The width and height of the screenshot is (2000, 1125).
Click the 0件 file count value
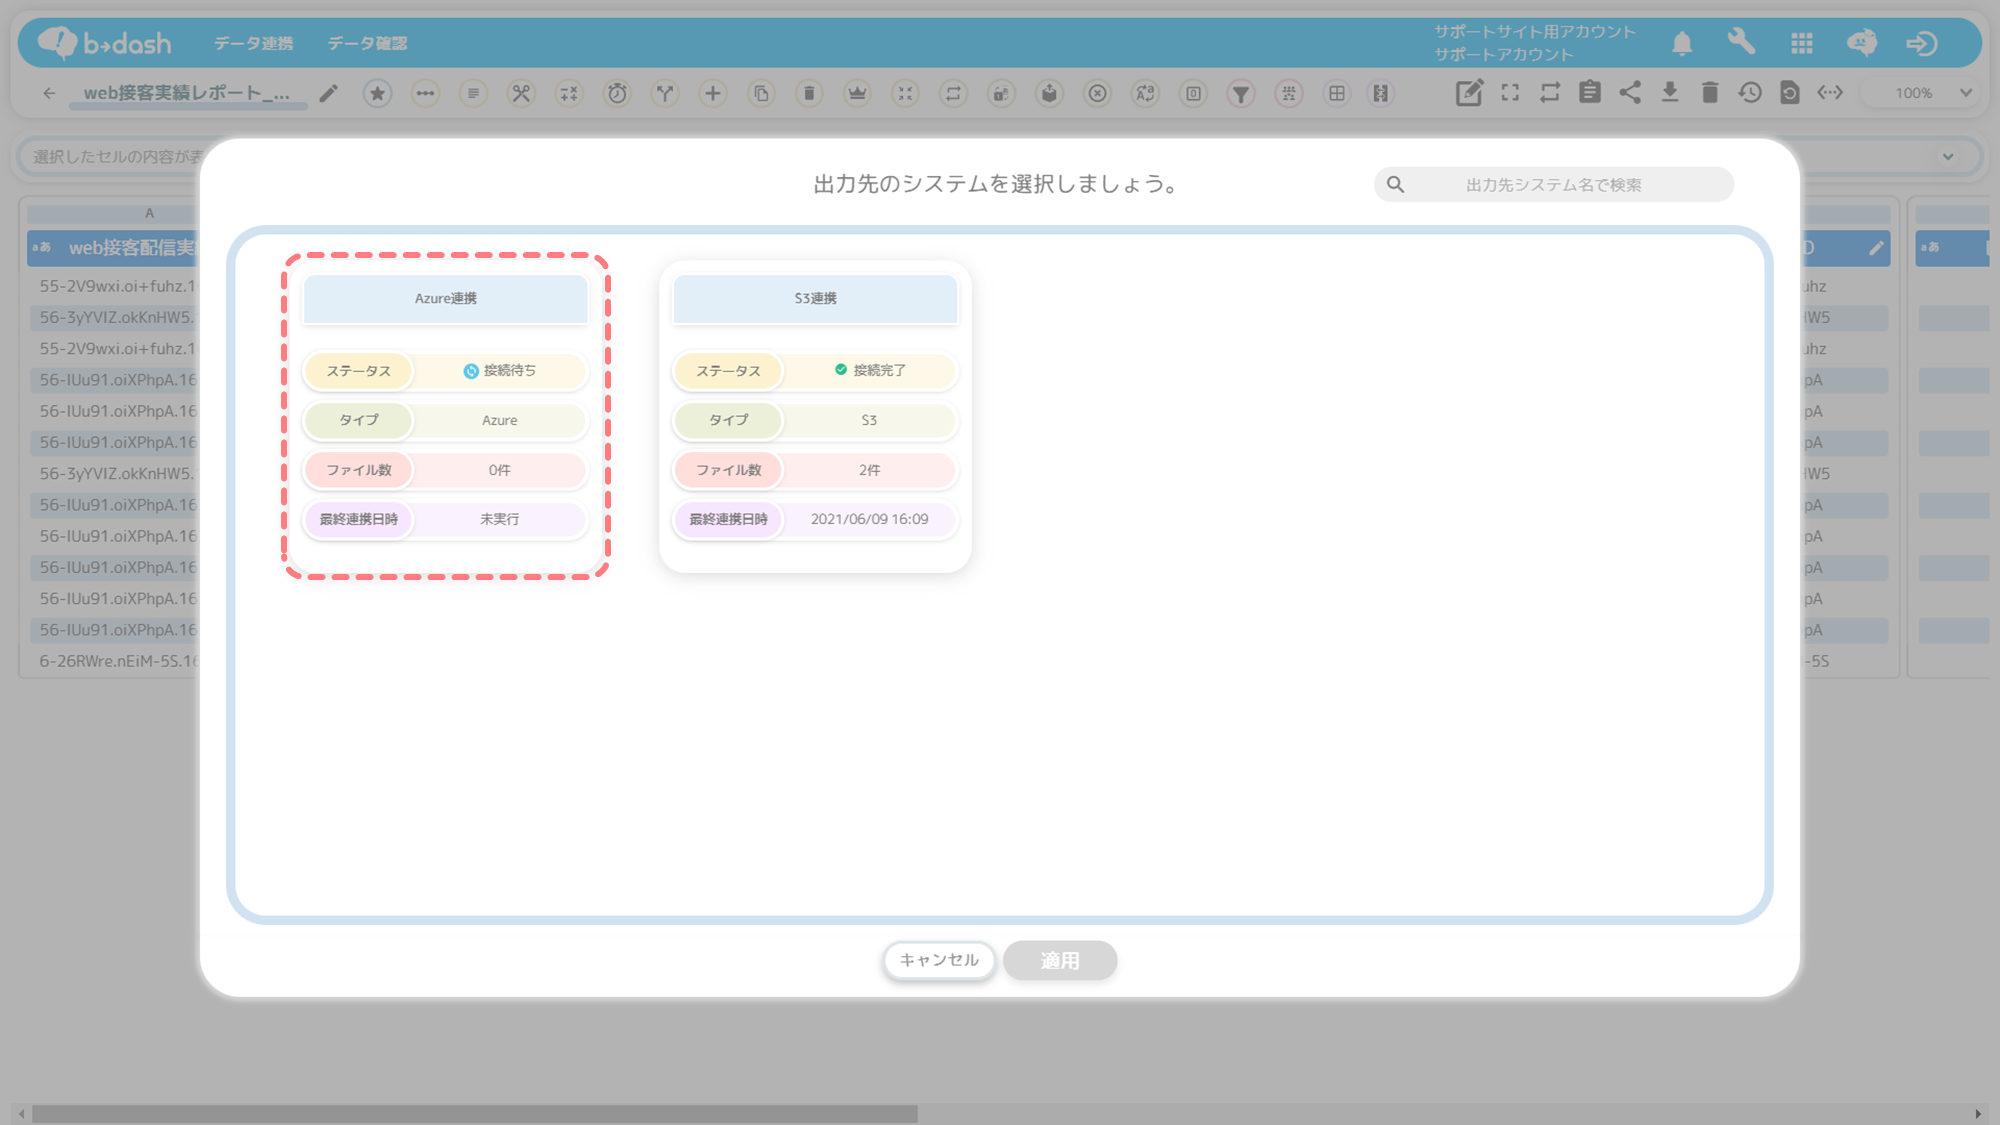click(x=499, y=470)
